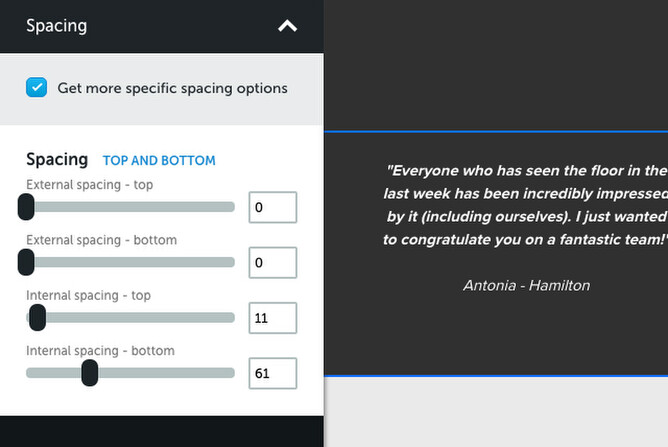
Task: Click the Spacing section heading
Action: tap(57, 159)
